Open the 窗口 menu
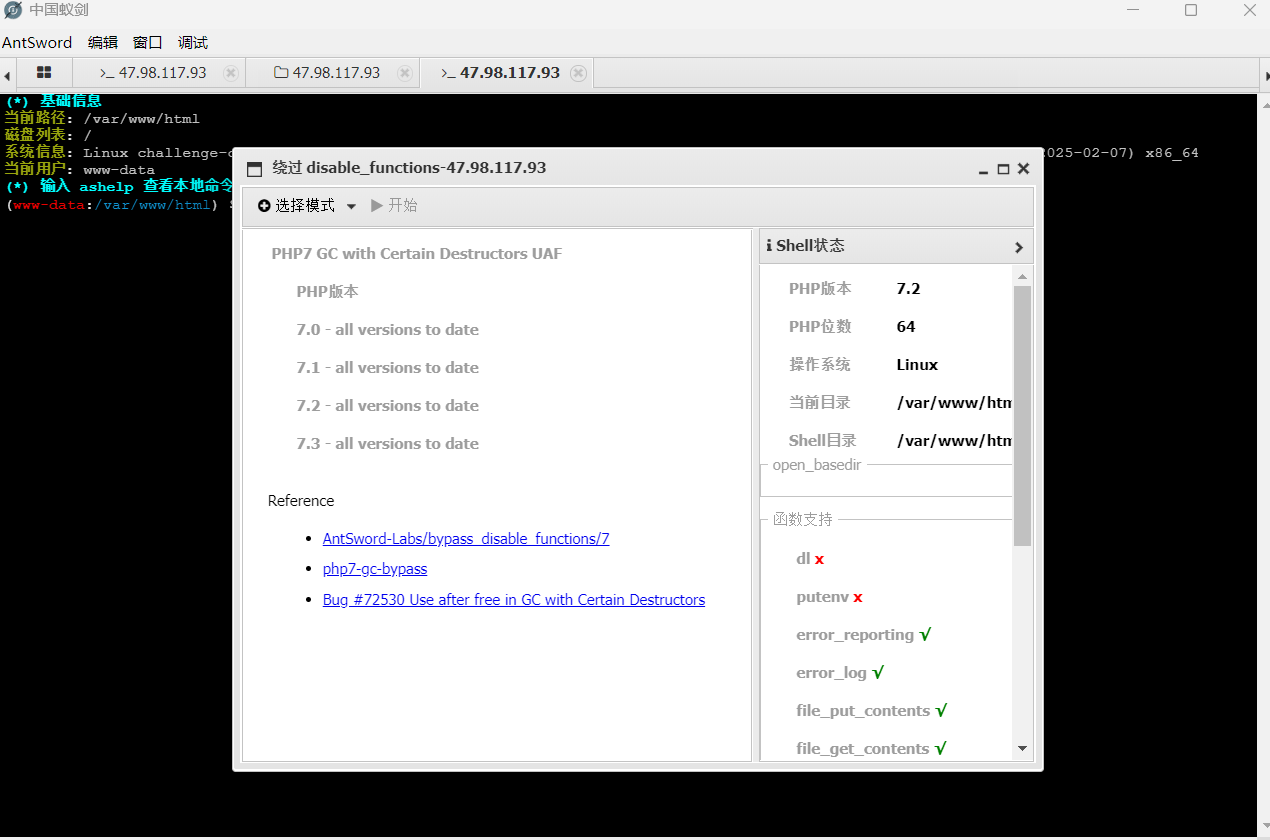1270x840 pixels. pyautogui.click(x=147, y=42)
